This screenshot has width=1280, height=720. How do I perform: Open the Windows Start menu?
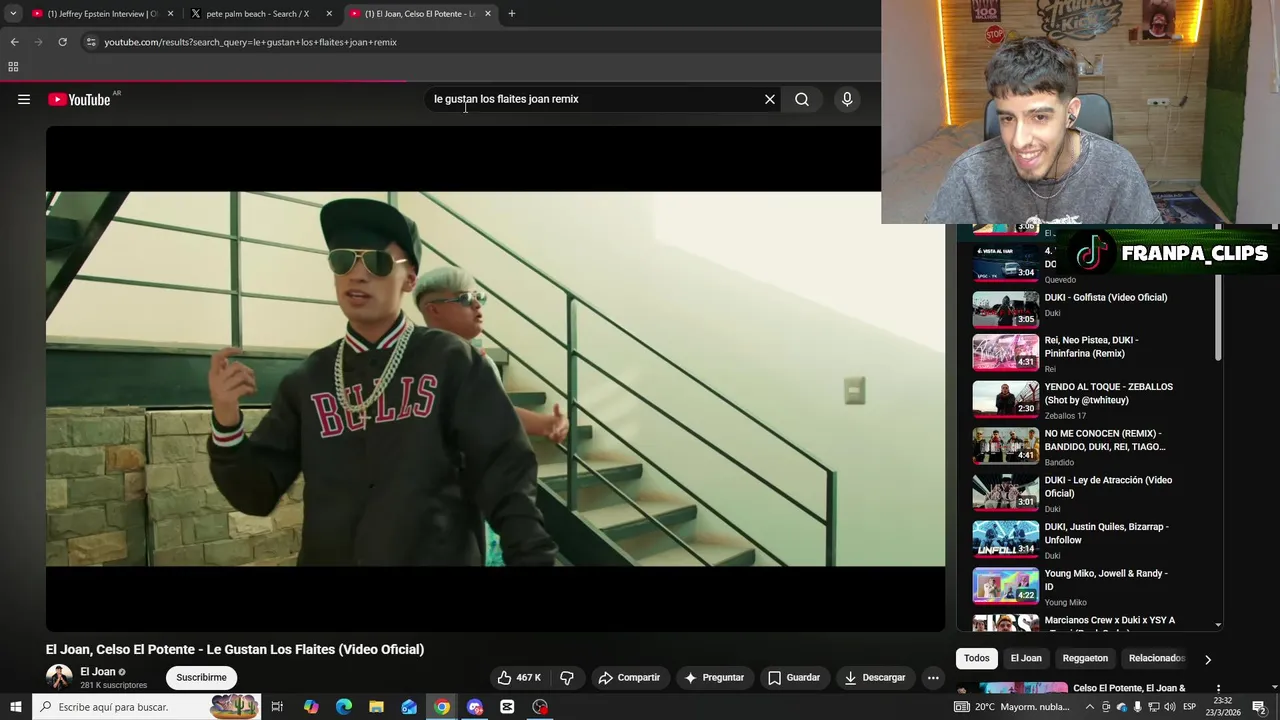(x=16, y=707)
